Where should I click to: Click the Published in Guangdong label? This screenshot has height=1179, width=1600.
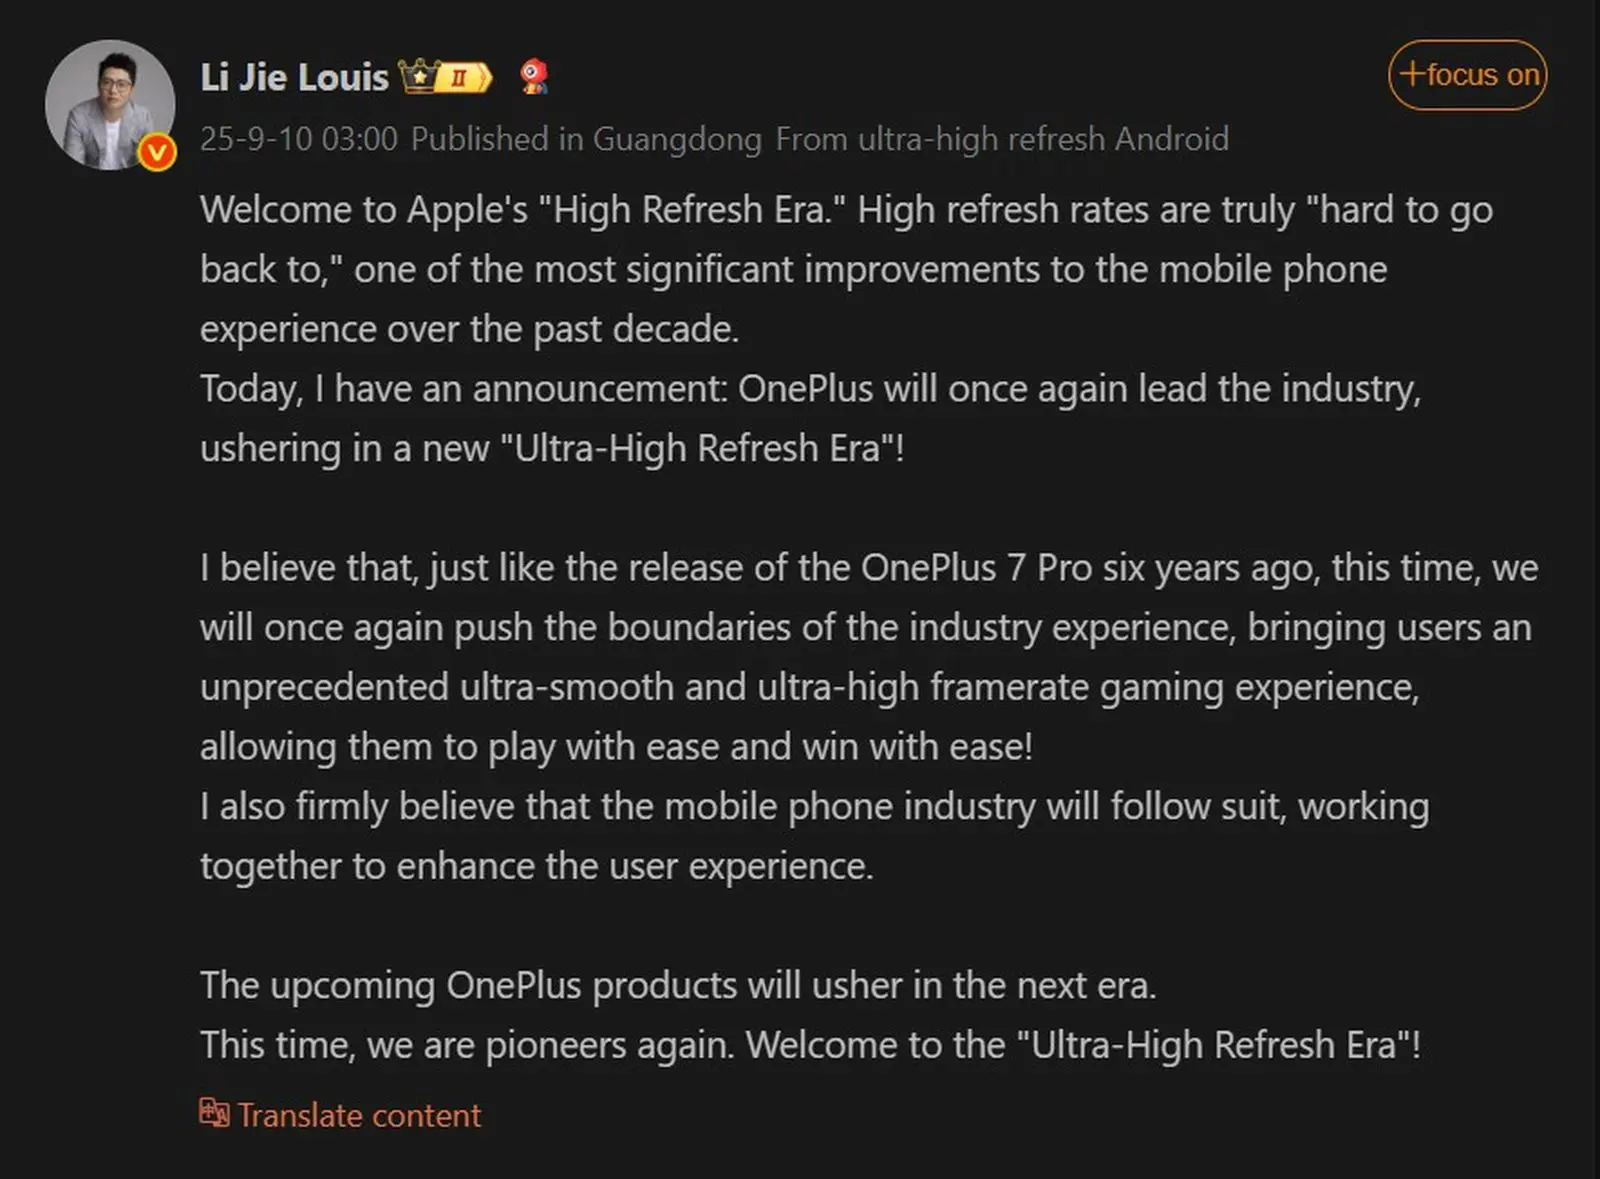pyautogui.click(x=586, y=139)
